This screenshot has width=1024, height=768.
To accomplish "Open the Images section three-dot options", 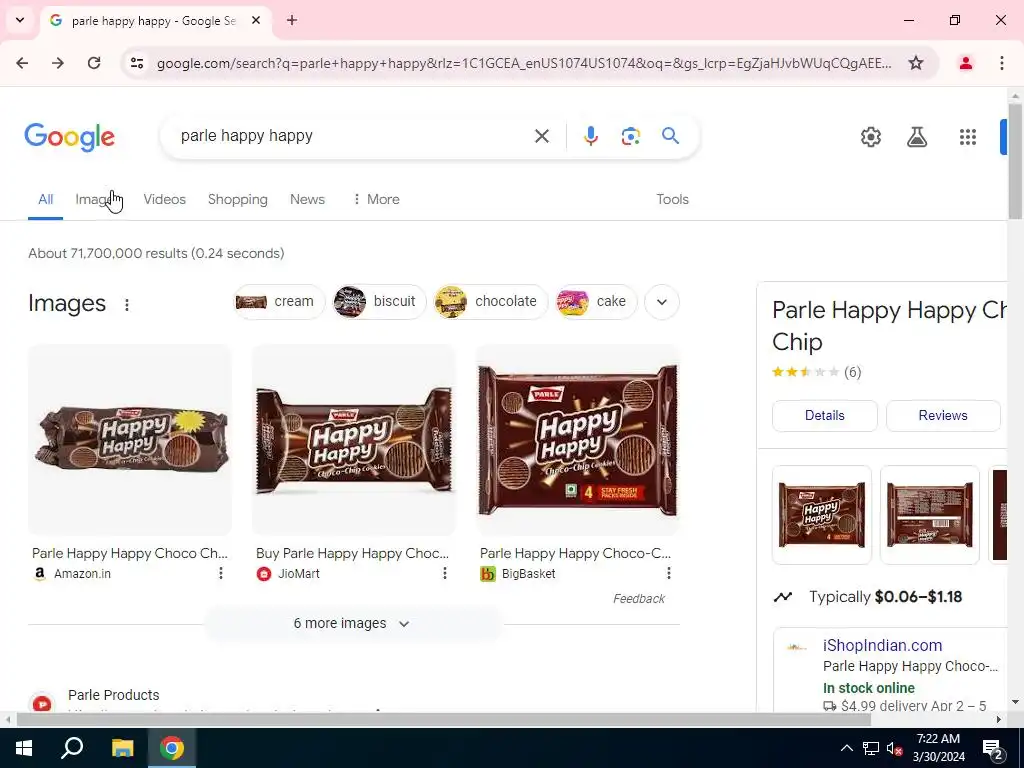I will click(127, 304).
